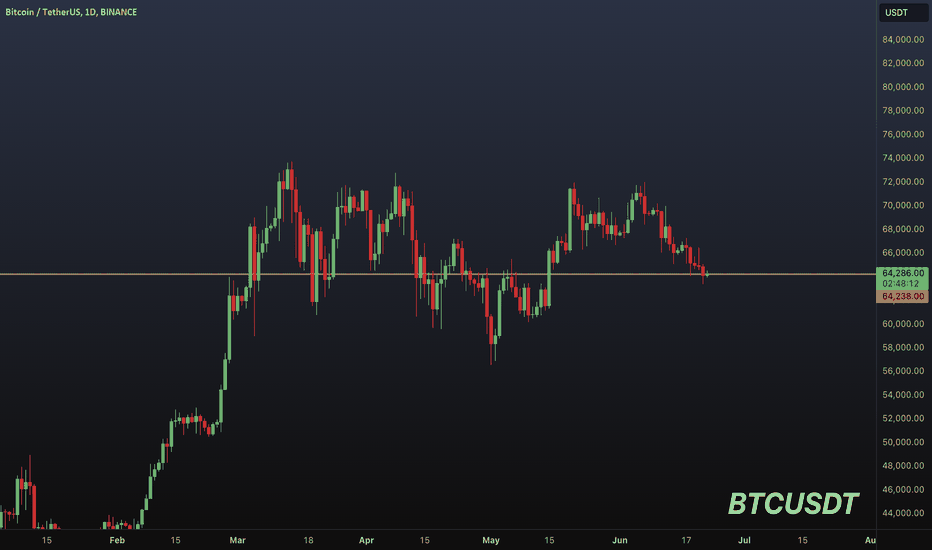Click the 68,000.00 price axis label
The image size is (932, 550).
[x=903, y=229]
